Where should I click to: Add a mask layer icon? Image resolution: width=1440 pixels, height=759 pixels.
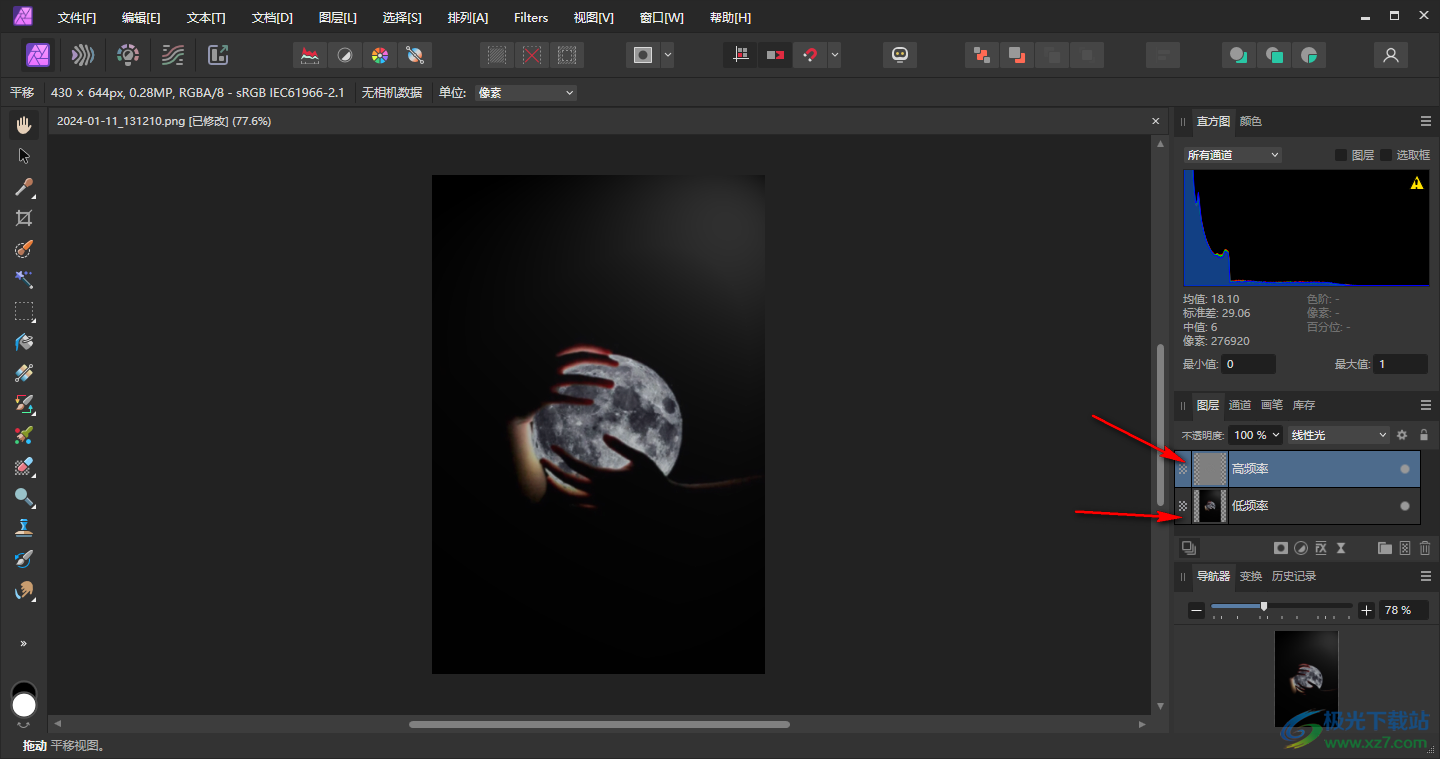pos(1280,548)
